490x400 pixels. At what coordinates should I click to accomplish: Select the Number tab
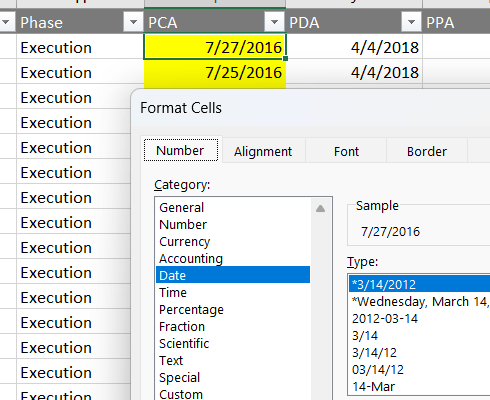coord(180,151)
